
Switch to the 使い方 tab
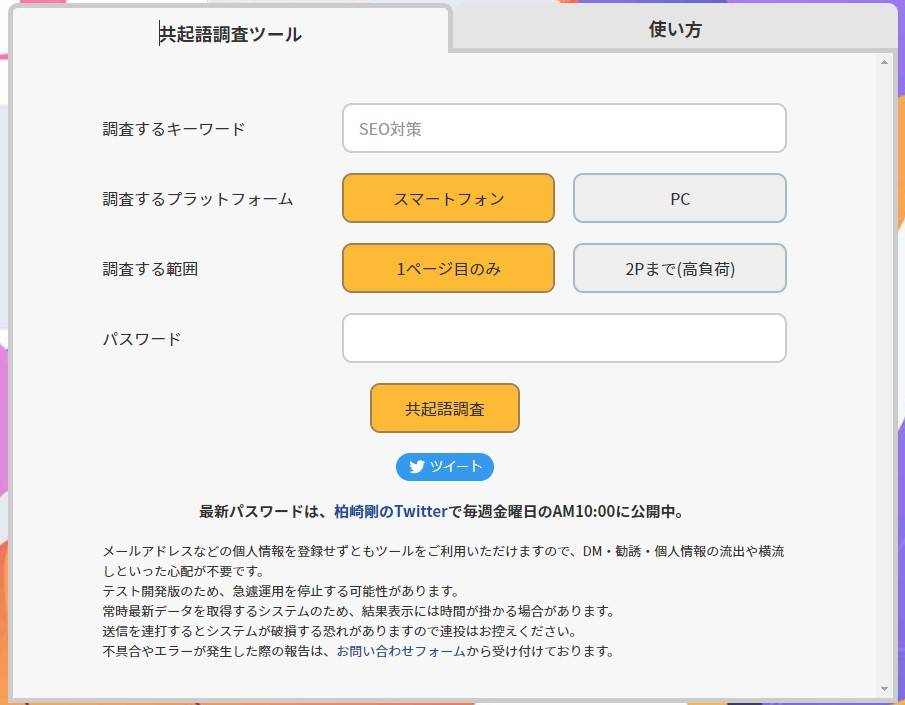(675, 29)
